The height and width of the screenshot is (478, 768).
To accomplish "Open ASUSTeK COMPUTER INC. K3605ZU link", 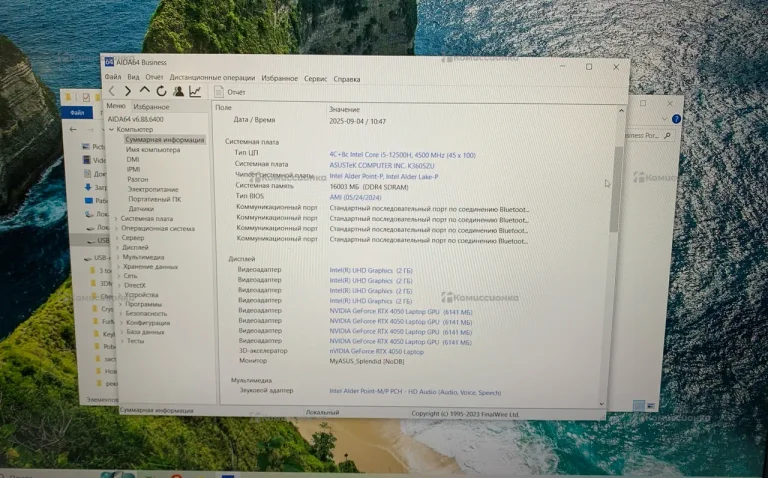I will 382,166.
